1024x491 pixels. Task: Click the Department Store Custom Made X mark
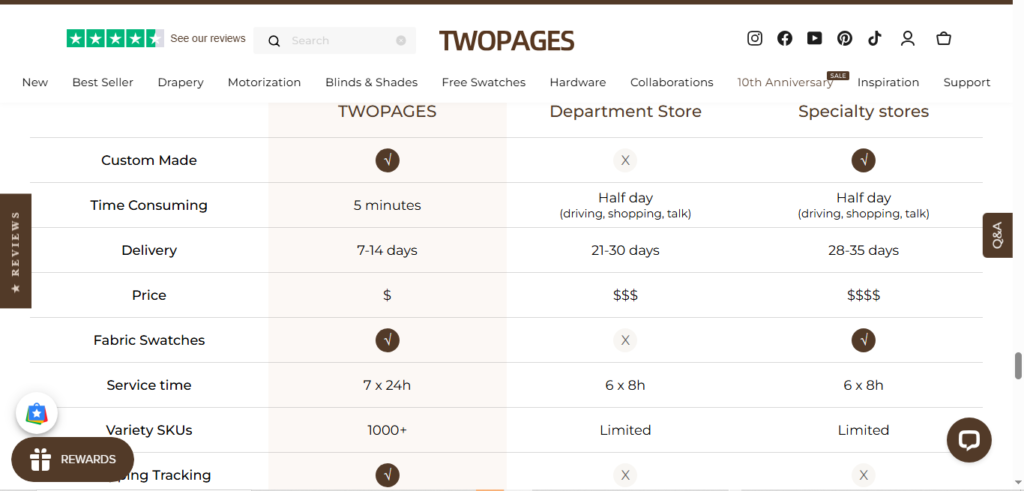pos(625,160)
